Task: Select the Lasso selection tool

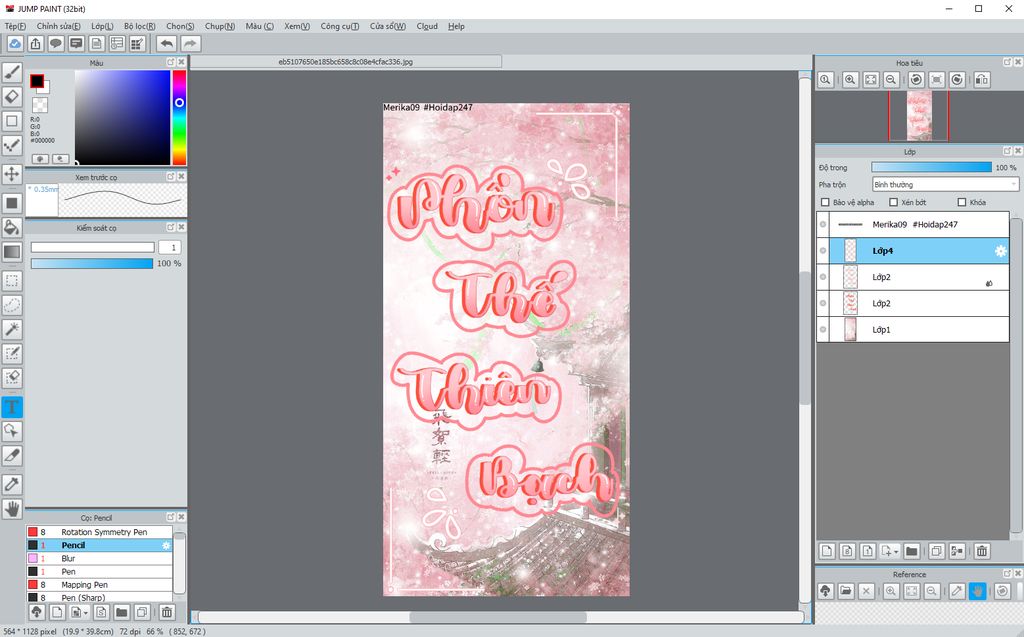Action: [12, 305]
